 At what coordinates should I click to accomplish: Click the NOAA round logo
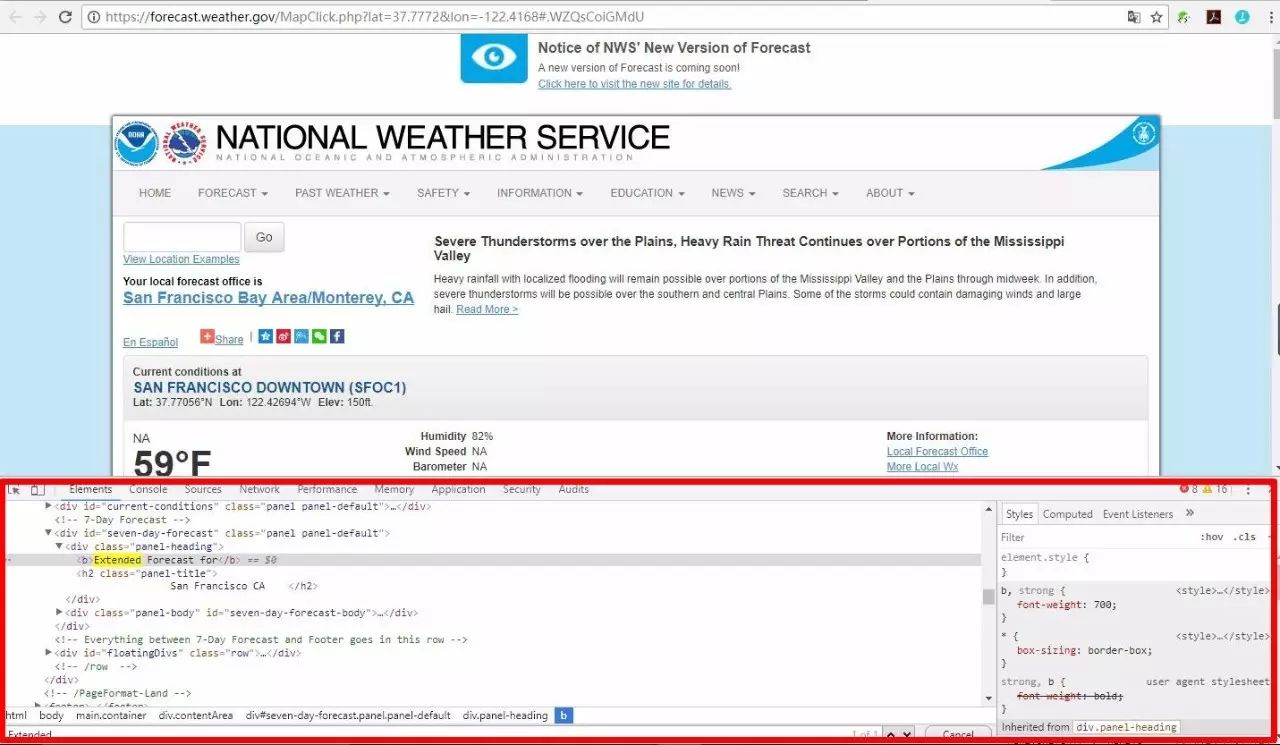click(136, 143)
